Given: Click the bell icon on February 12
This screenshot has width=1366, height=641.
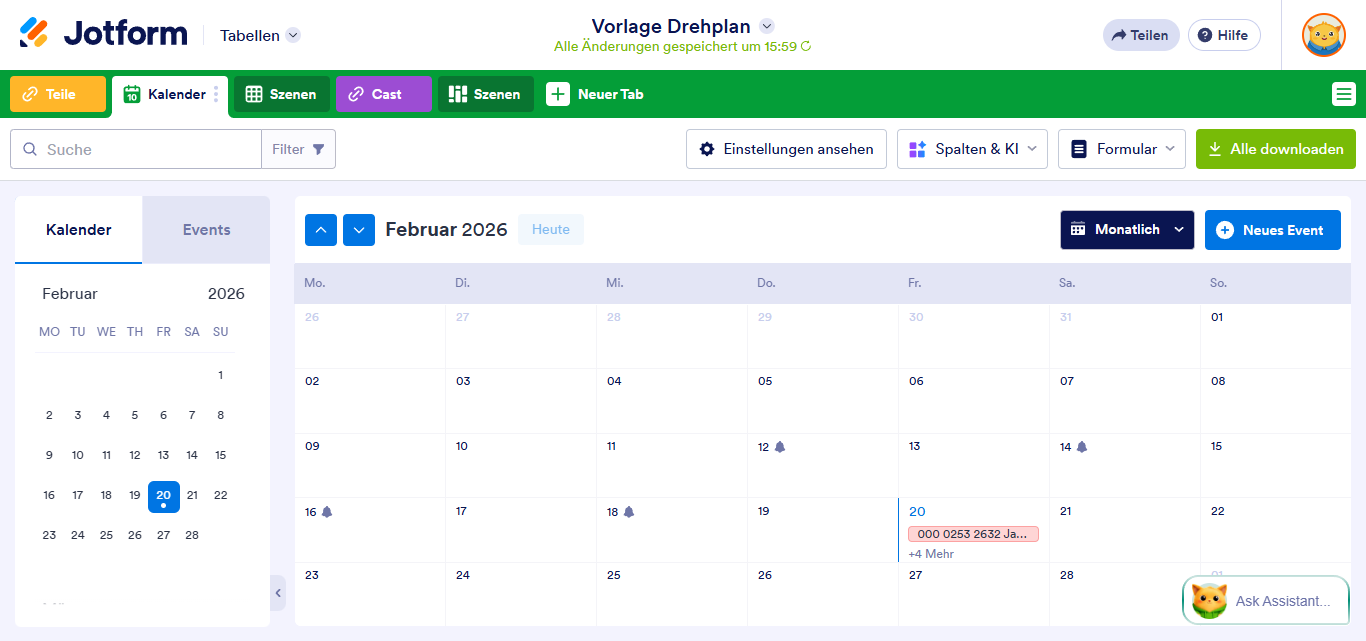Looking at the screenshot, I should click(x=780, y=447).
